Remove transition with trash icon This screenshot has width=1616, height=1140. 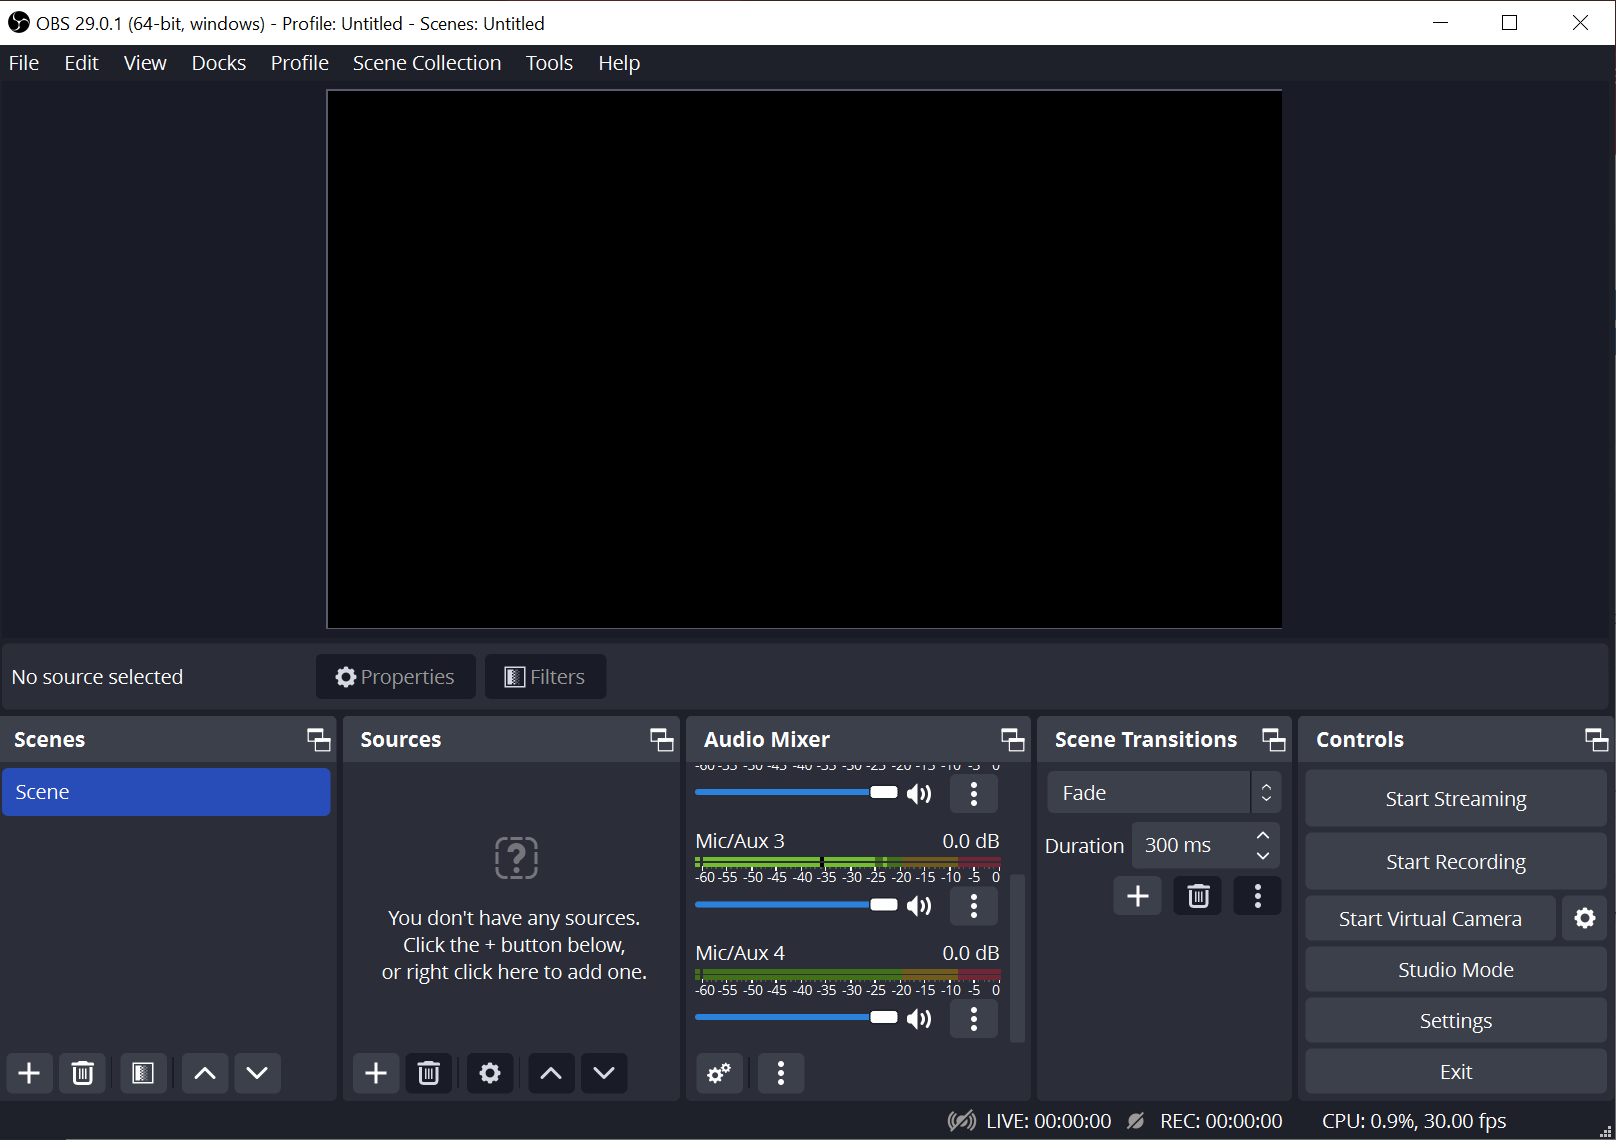coord(1198,896)
